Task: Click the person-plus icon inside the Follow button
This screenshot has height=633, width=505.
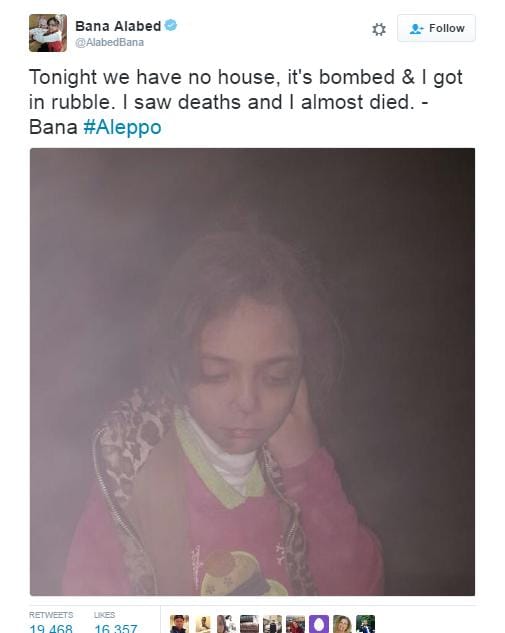Action: [416, 29]
